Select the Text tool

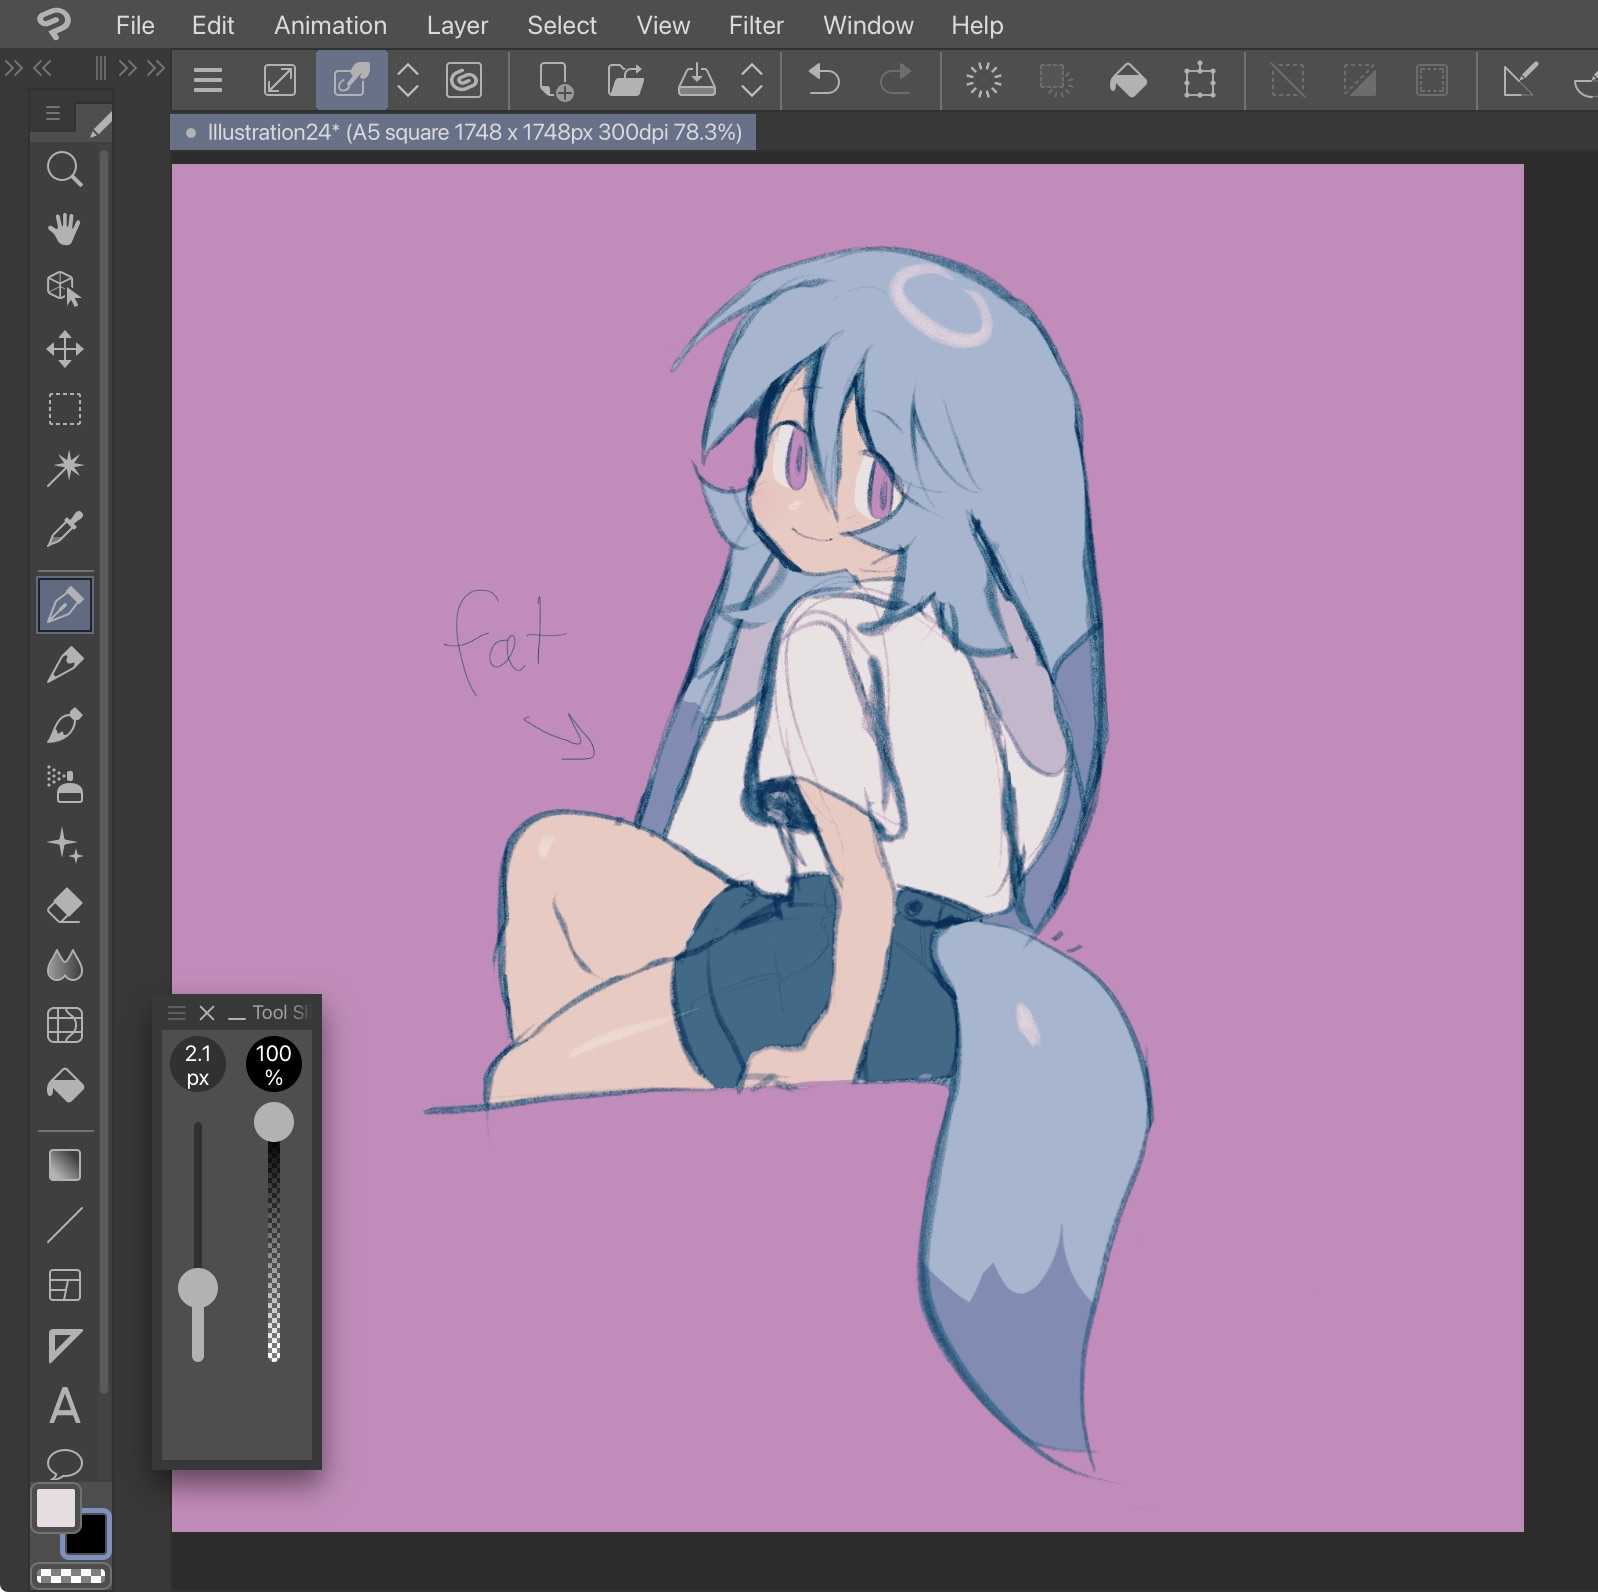pos(64,1406)
